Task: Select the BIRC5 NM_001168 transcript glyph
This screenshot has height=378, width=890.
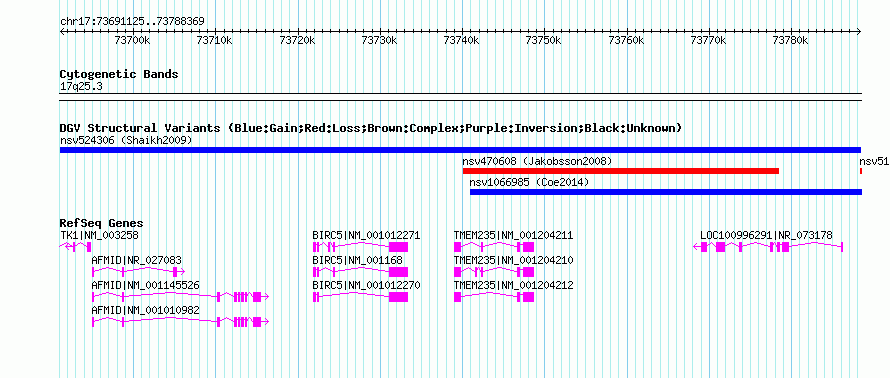Action: (x=360, y=271)
